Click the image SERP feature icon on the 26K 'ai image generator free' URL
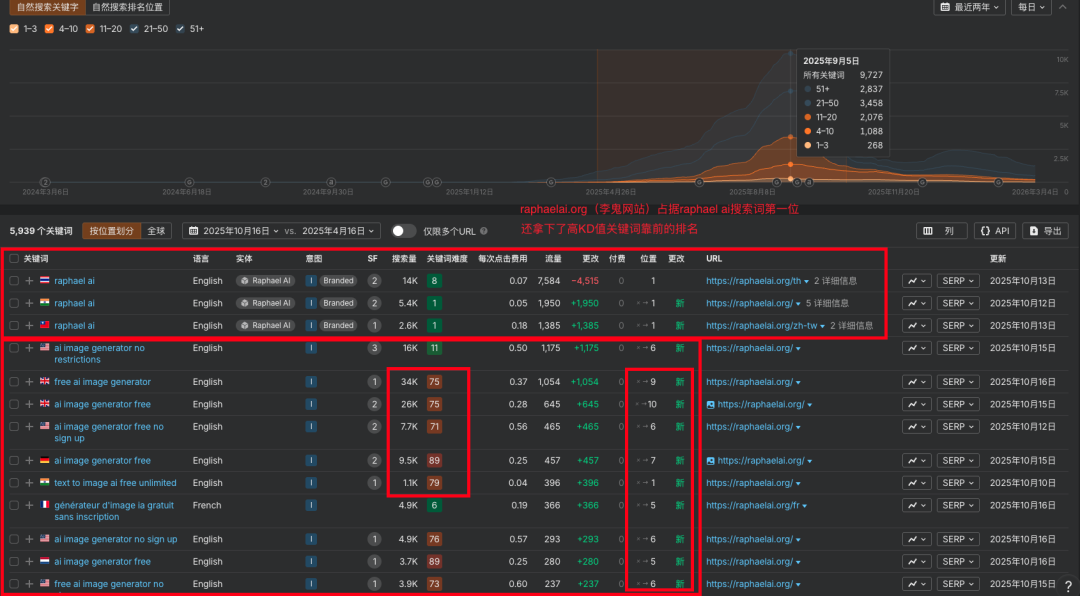This screenshot has width=1080, height=596. 710,404
